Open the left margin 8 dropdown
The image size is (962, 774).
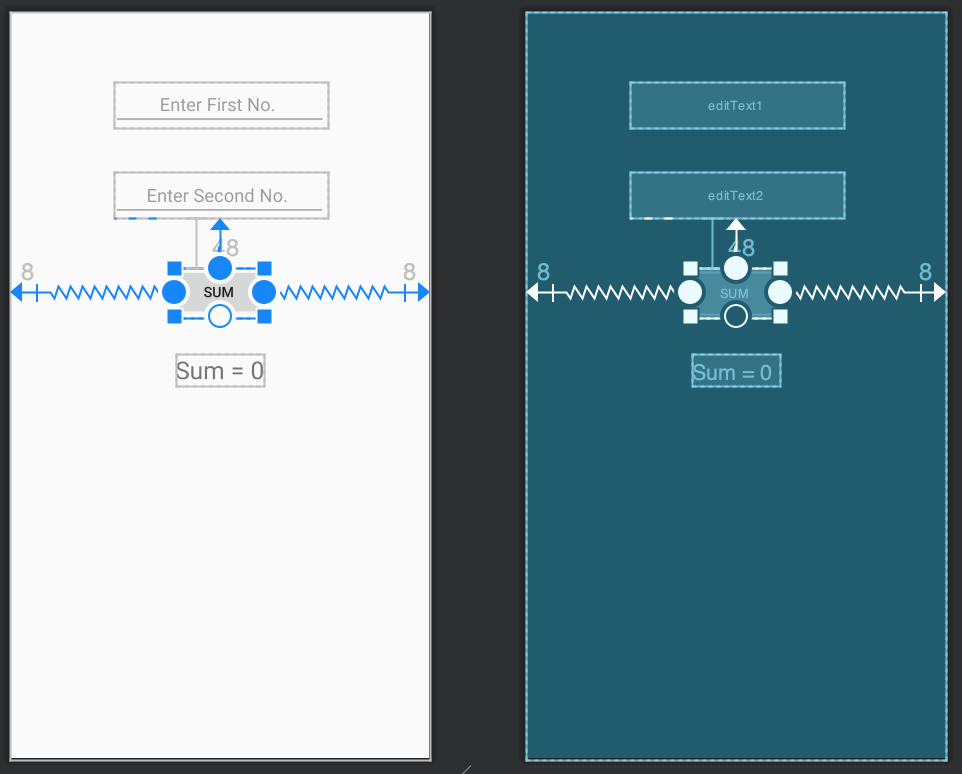(x=27, y=272)
